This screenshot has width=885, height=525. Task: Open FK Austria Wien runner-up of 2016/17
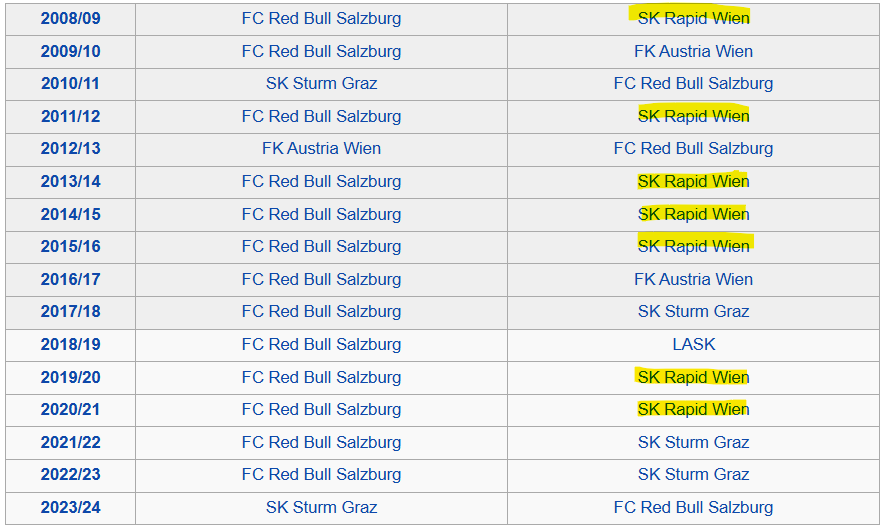[693, 279]
